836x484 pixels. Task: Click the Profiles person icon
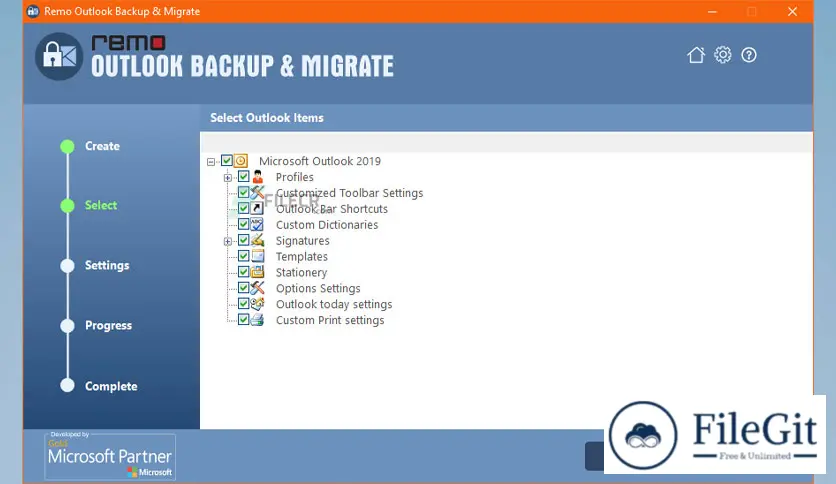point(258,176)
